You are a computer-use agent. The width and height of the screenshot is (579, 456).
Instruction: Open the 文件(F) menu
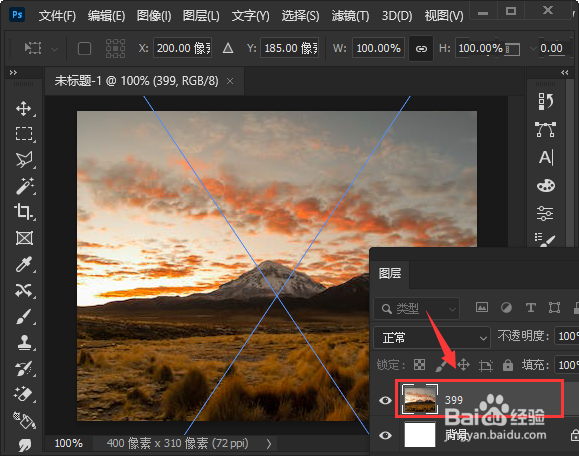57,16
